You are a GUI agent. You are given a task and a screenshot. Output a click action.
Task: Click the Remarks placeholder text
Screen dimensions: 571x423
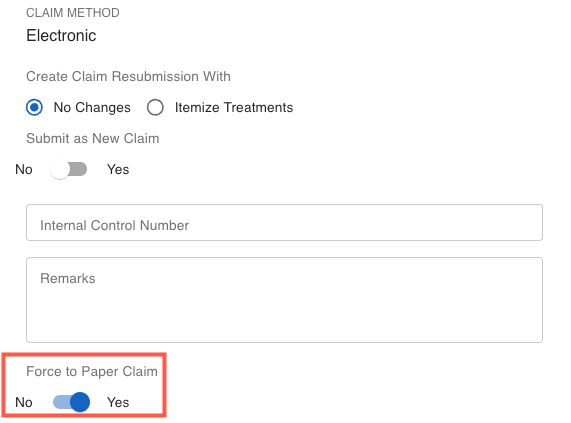(68, 278)
